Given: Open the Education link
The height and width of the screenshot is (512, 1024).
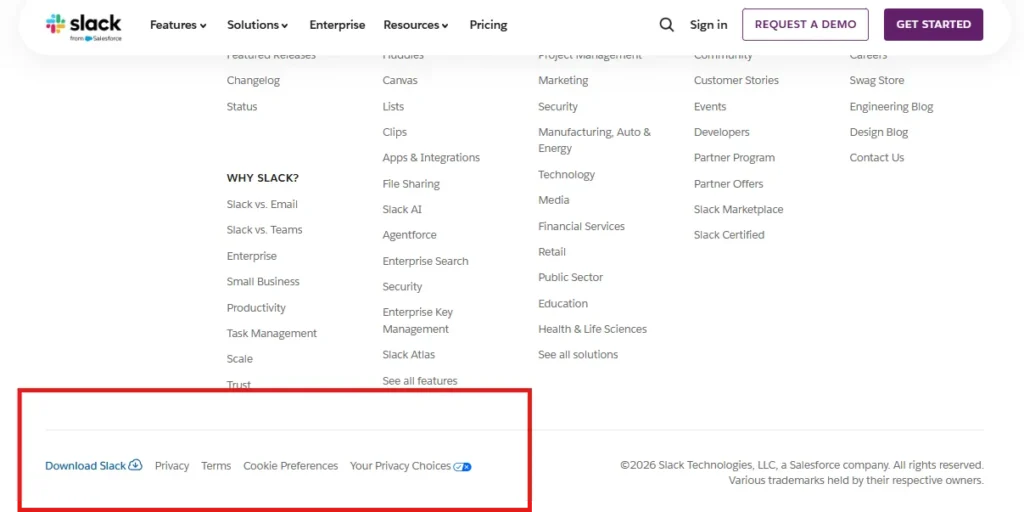Looking at the screenshot, I should tap(563, 304).
